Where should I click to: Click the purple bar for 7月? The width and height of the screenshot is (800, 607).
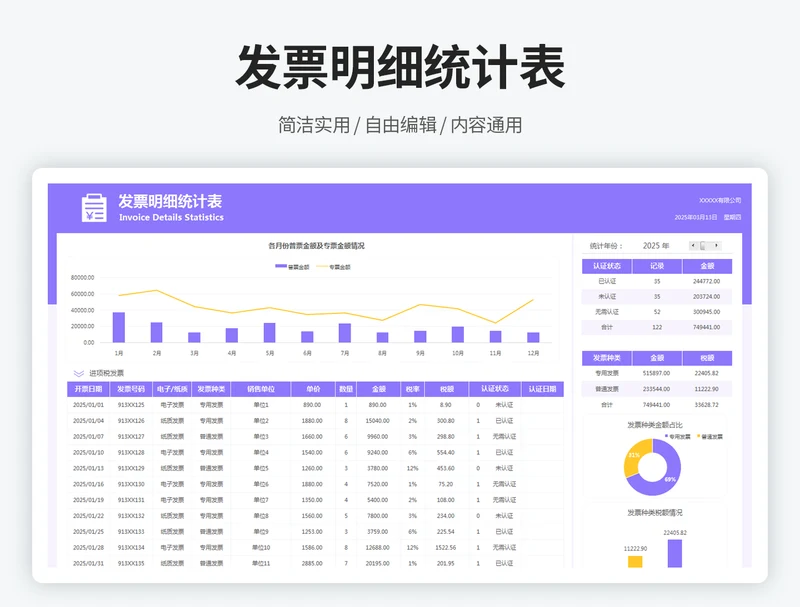pos(345,333)
